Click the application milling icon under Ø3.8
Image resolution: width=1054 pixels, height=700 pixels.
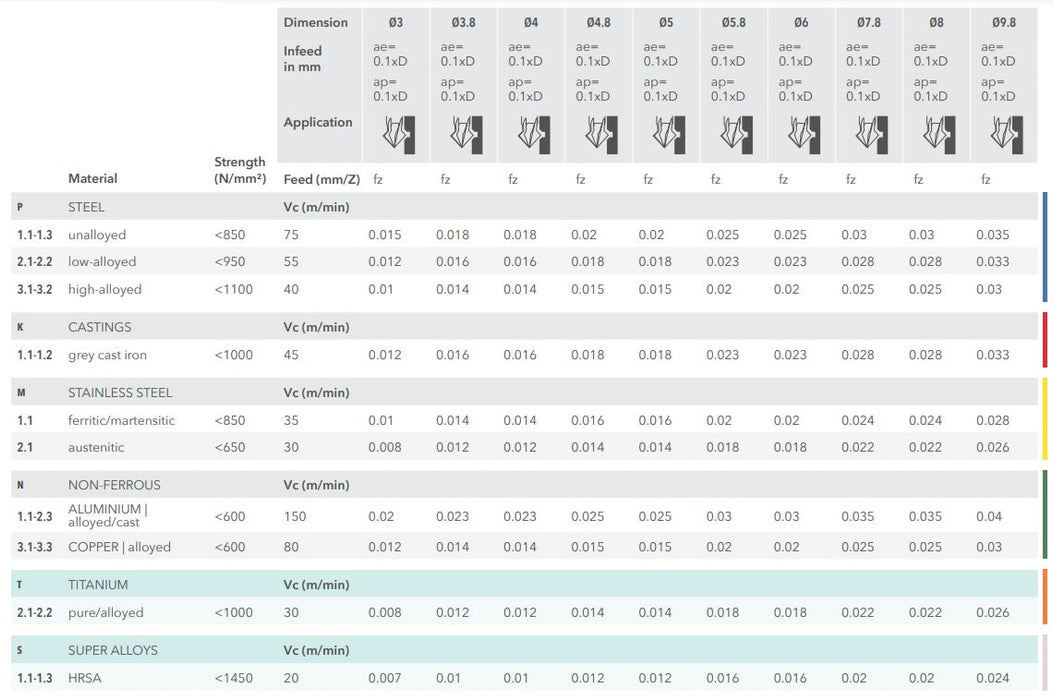[466, 134]
